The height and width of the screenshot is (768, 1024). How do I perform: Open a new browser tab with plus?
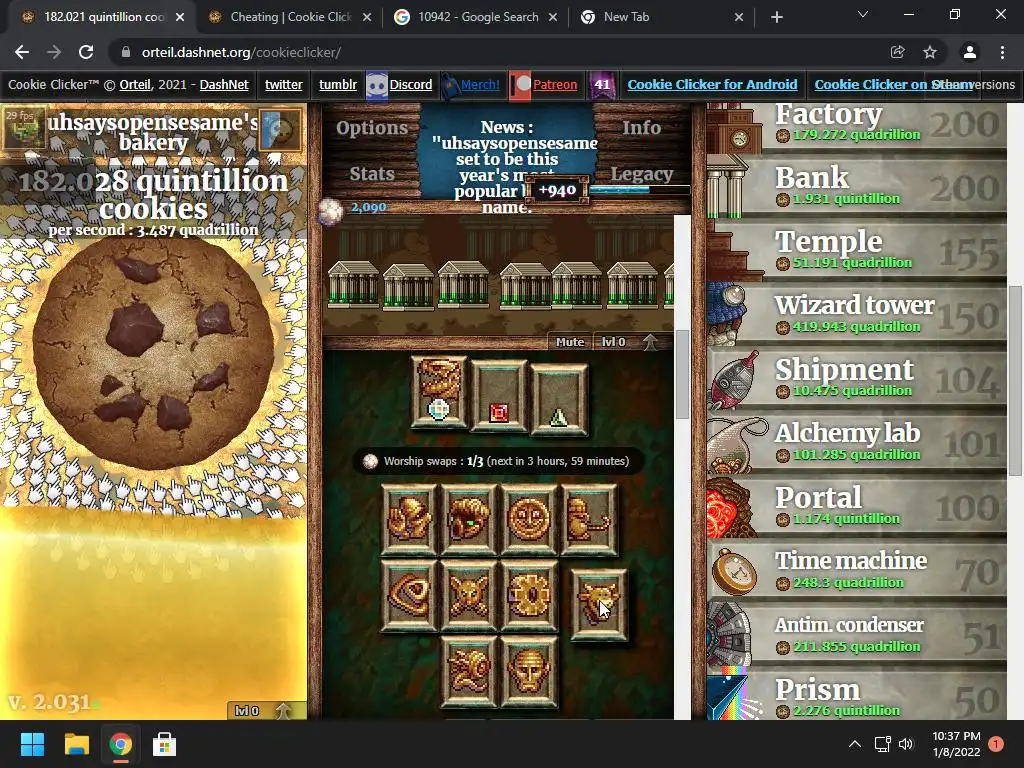pyautogui.click(x=776, y=17)
